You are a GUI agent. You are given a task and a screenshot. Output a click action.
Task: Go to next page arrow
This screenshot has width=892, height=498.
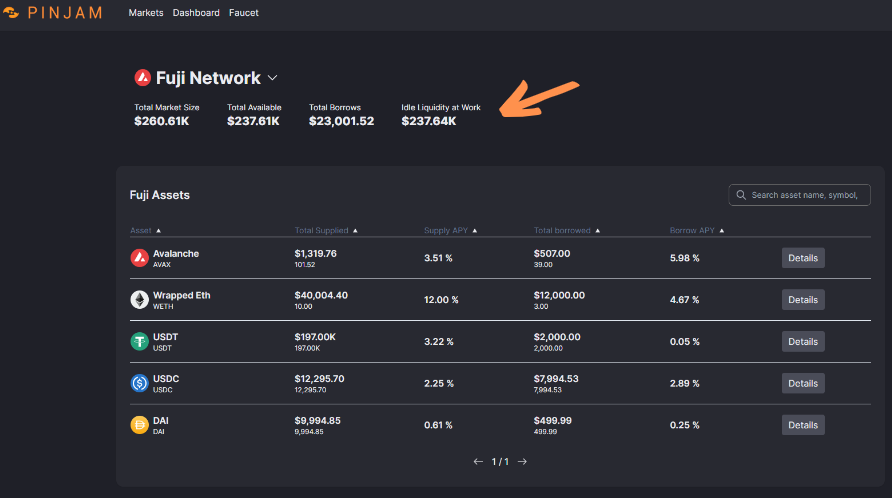(x=522, y=462)
